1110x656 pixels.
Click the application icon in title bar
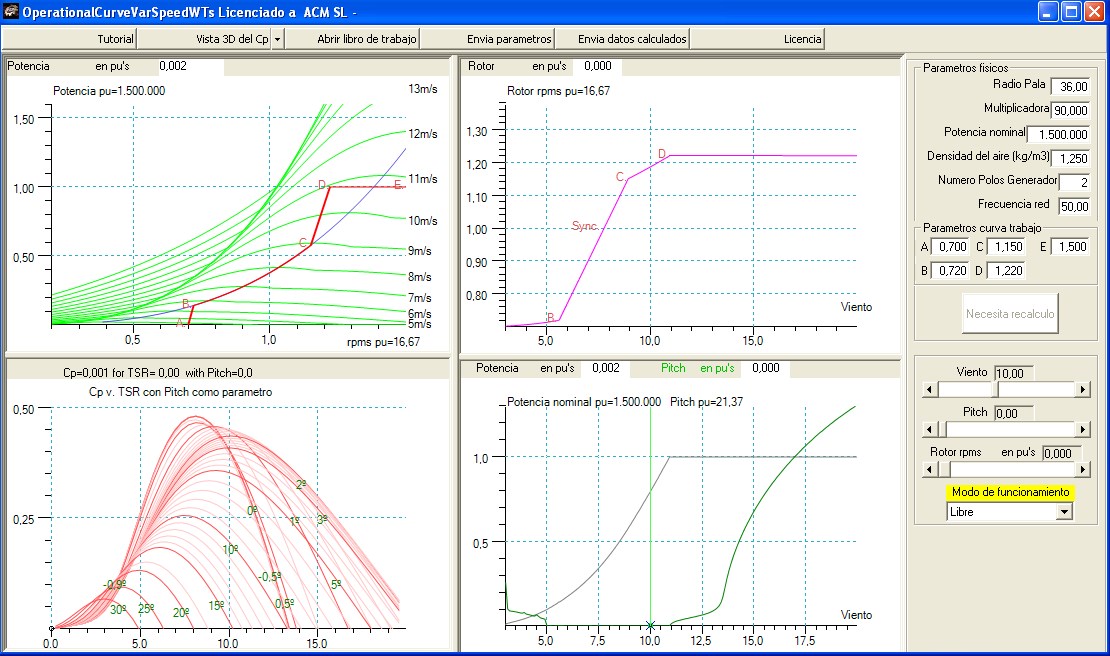(x=11, y=11)
